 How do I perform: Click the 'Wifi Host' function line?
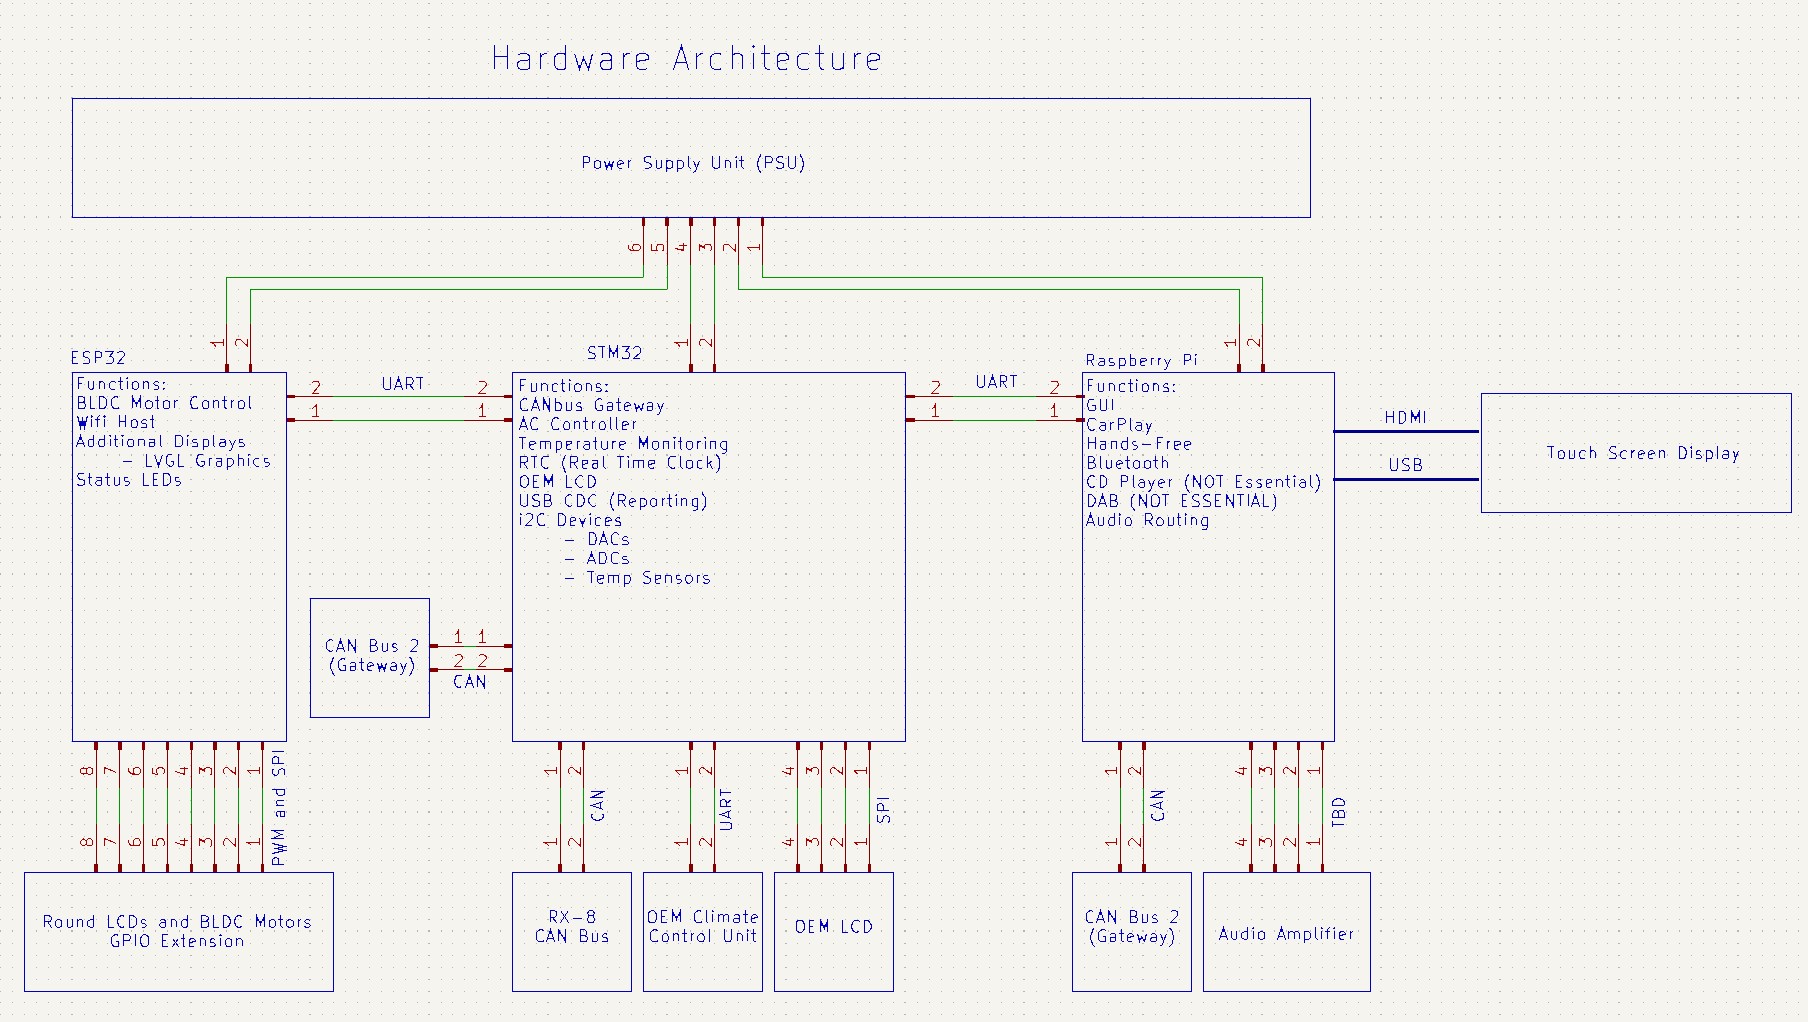pyautogui.click(x=116, y=421)
